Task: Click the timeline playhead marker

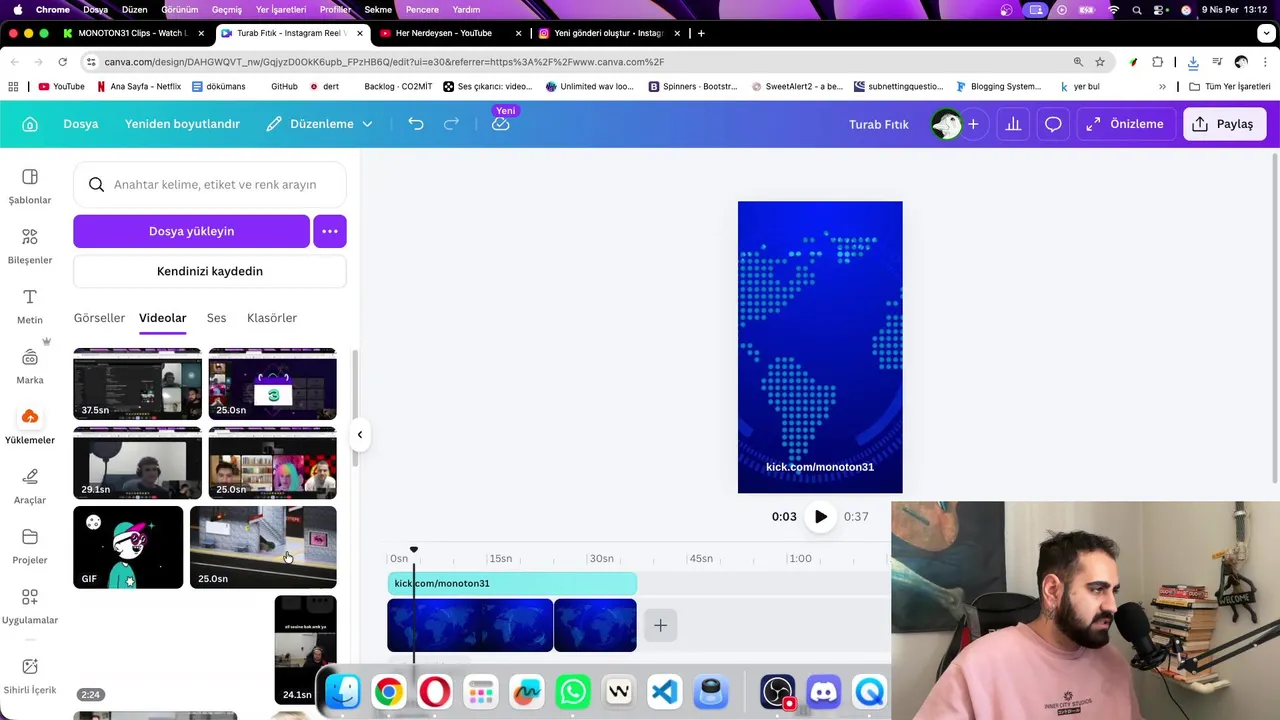Action: pyautogui.click(x=414, y=551)
